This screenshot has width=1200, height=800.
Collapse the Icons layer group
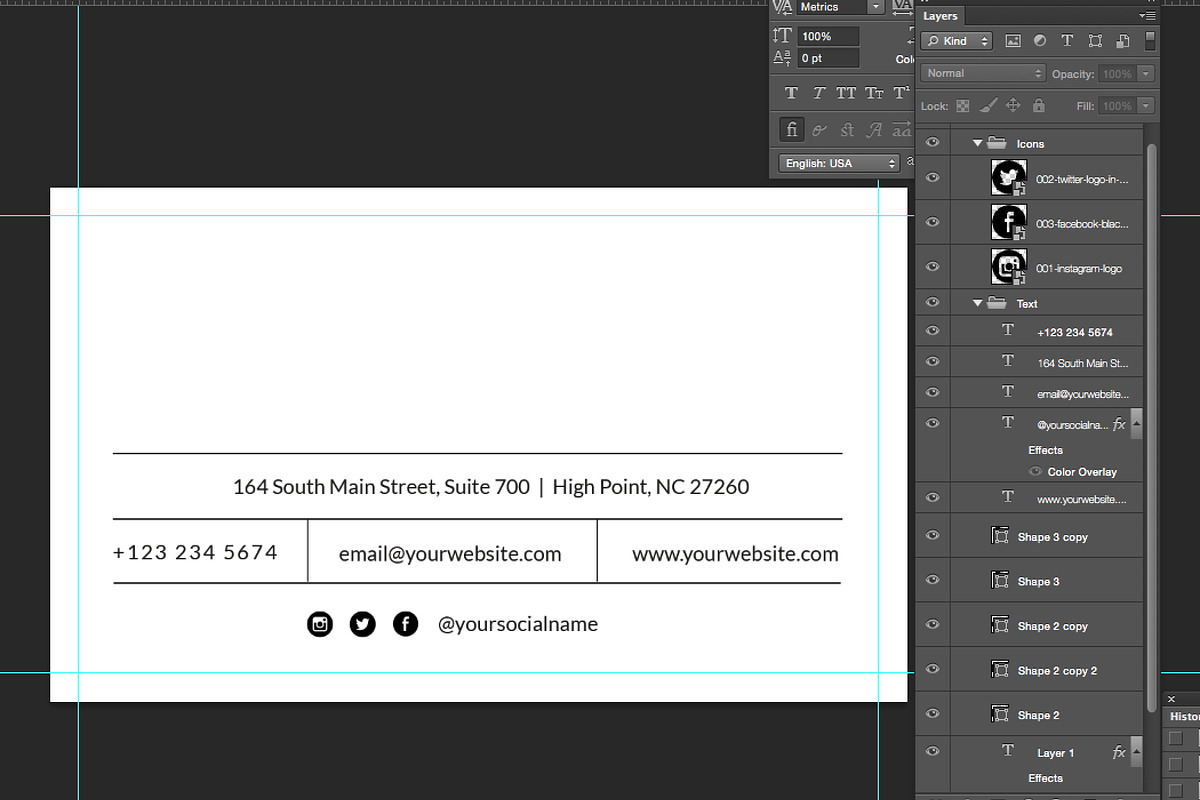pyautogui.click(x=978, y=143)
